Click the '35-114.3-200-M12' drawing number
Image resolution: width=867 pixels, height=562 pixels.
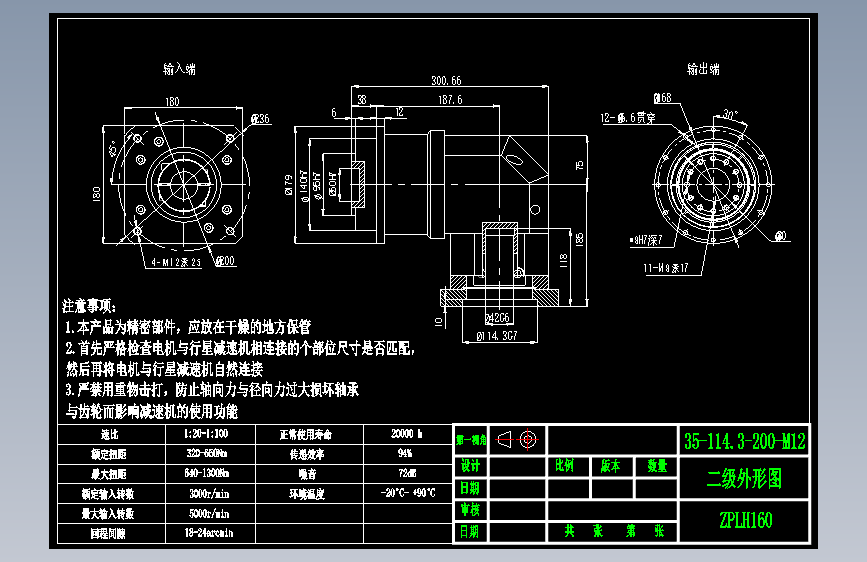click(745, 441)
